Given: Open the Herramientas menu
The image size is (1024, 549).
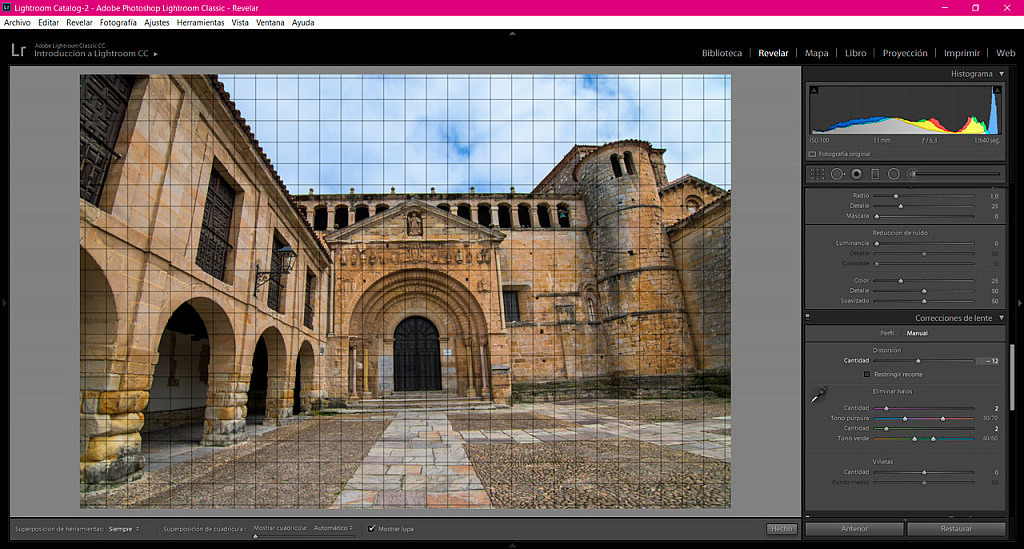Looking at the screenshot, I should (200, 22).
